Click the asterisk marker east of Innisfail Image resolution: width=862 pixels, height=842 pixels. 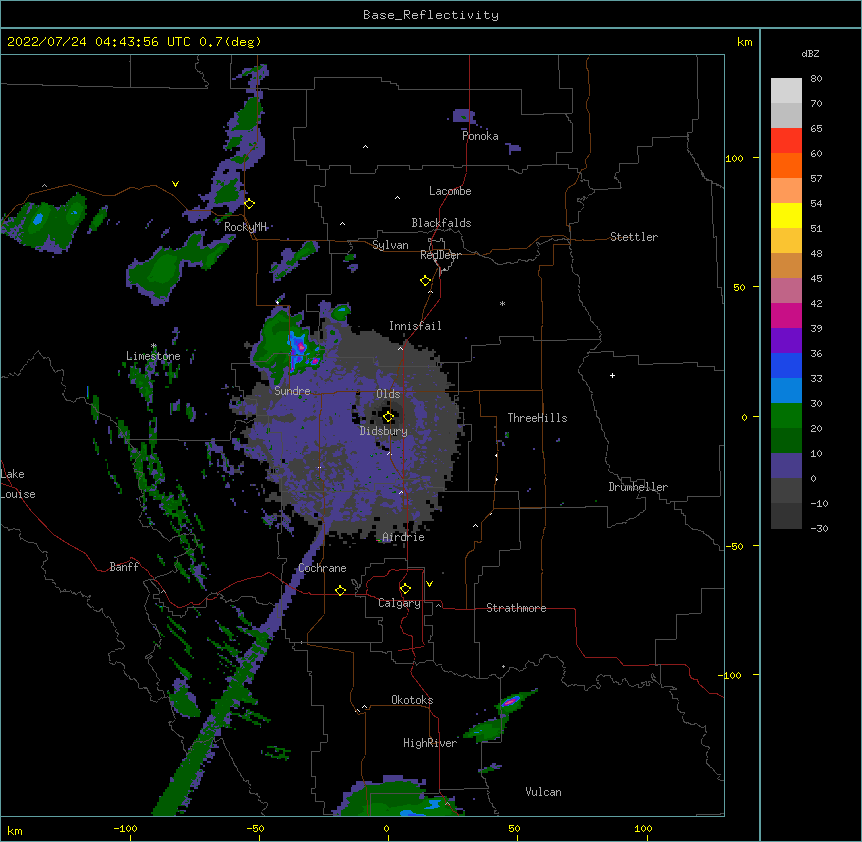[x=502, y=303]
